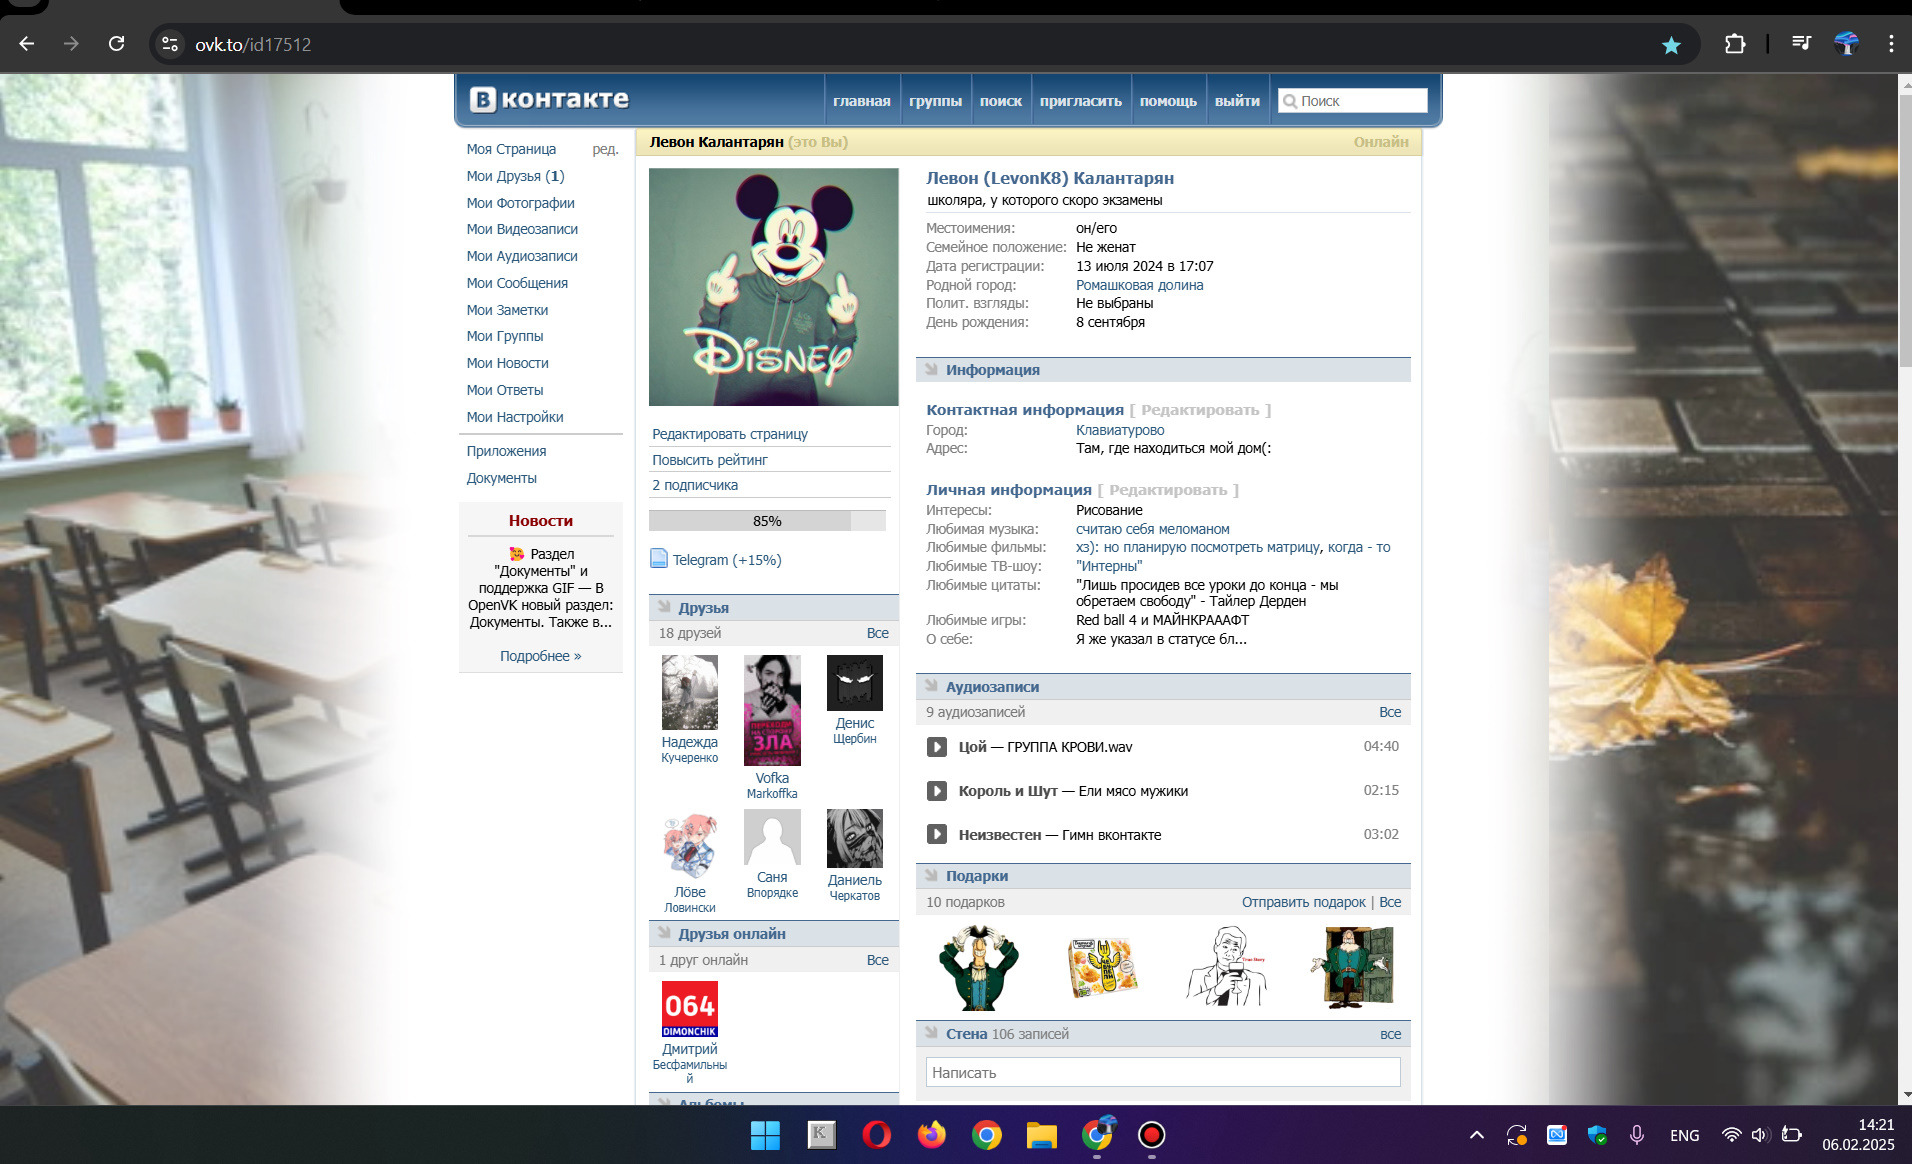
Task: Click the Написать wall post field
Action: (1163, 1072)
